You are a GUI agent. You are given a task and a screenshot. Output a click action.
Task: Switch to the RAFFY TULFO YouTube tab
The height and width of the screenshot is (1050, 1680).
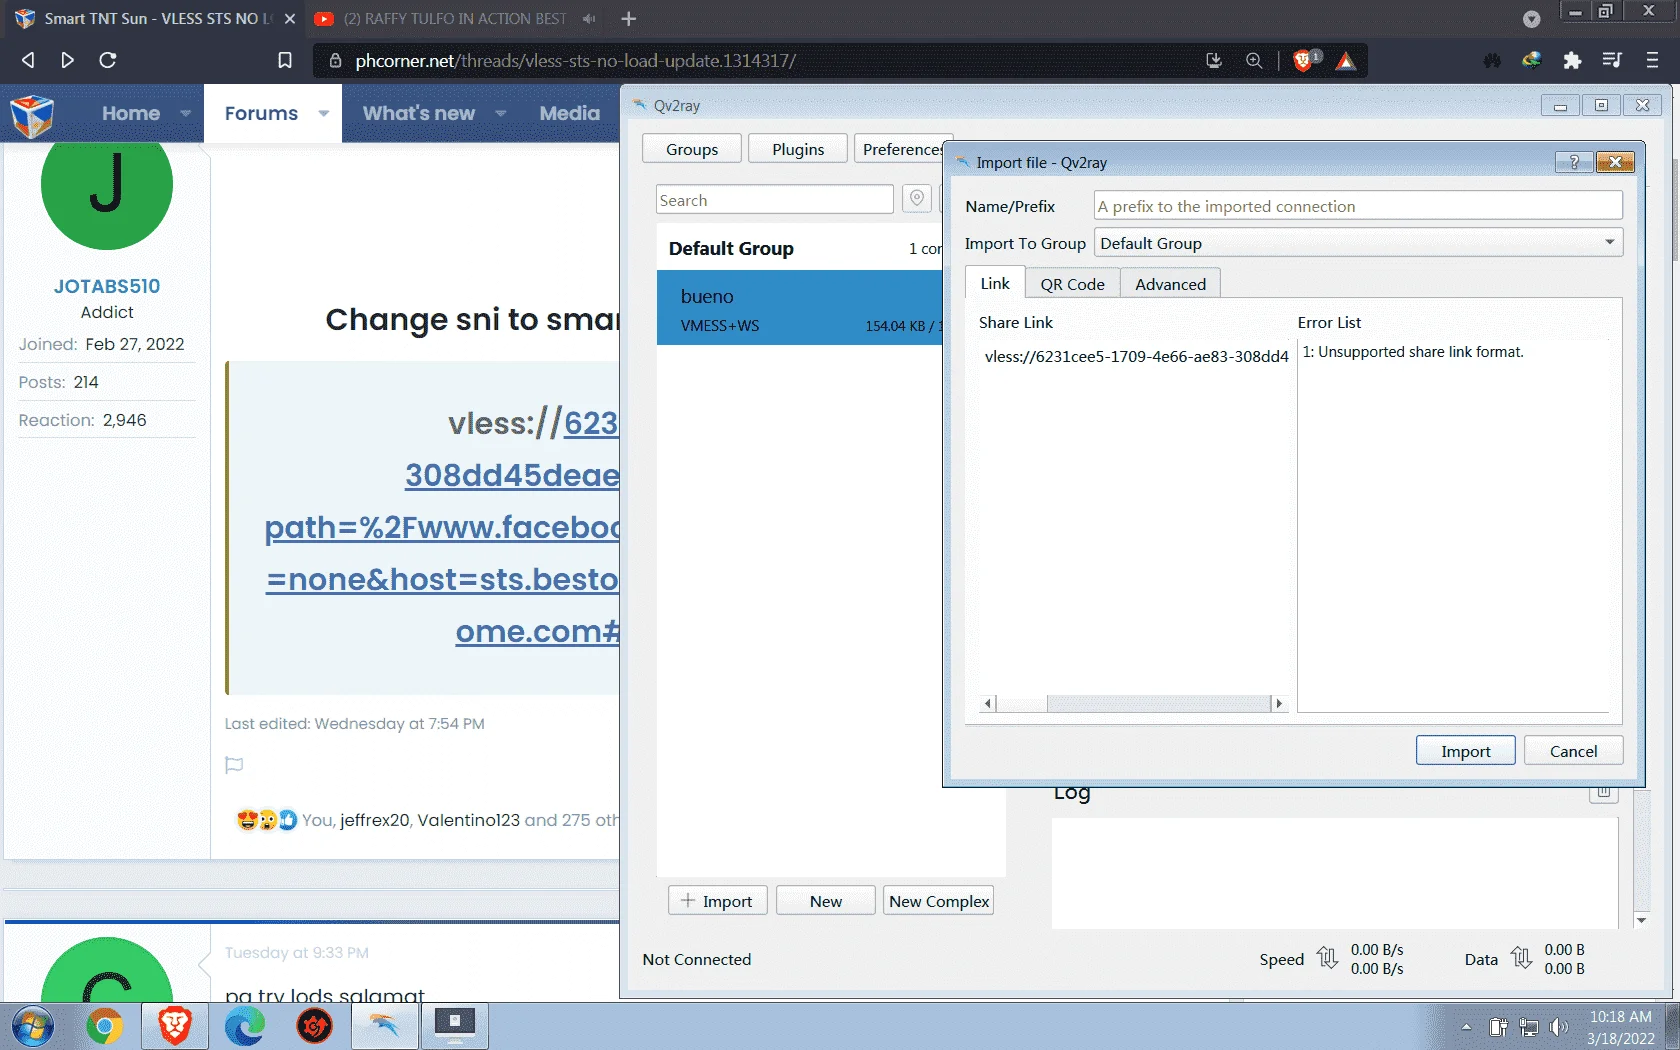point(455,19)
